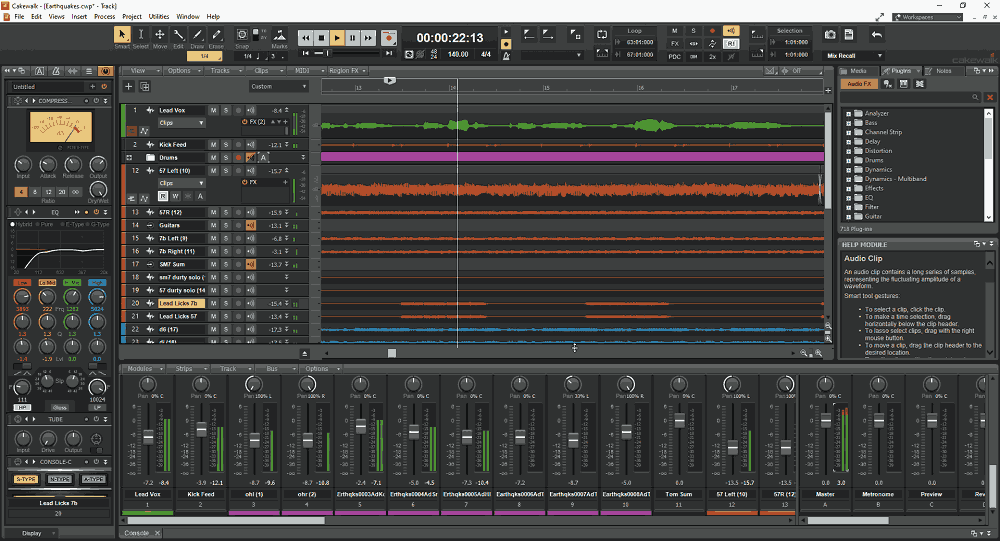Switch to the Notes browser tab
Viewport: 1000px width, 541px height.
pyautogui.click(x=943, y=71)
